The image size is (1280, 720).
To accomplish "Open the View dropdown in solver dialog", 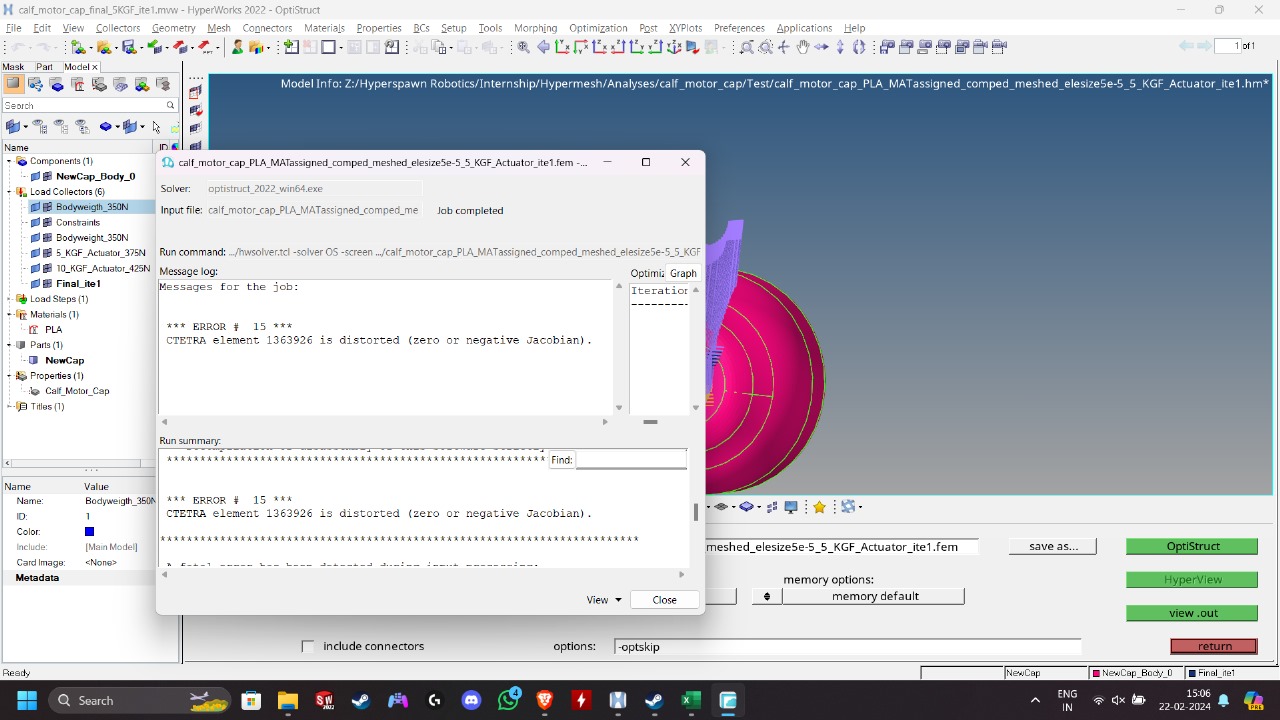I will (604, 600).
